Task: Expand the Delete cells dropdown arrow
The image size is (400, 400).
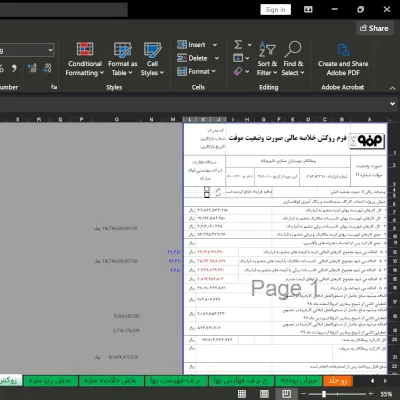Action: [217, 58]
